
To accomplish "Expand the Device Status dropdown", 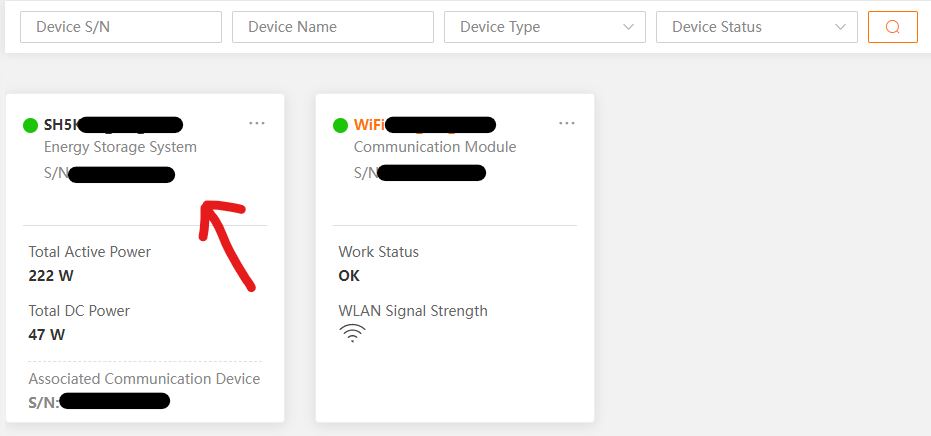I will tap(756, 27).
